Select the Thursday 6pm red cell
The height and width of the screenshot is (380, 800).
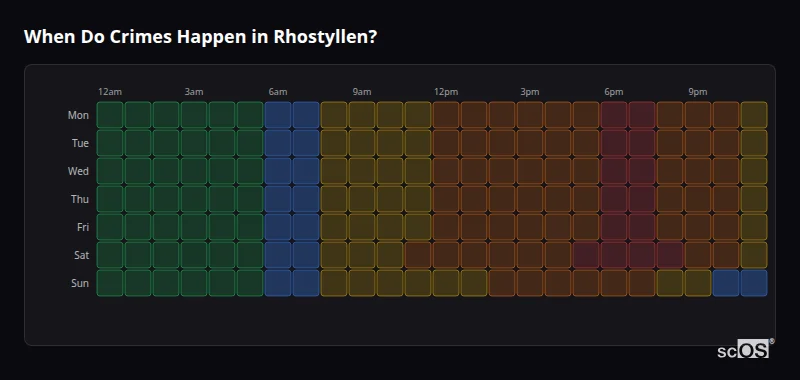click(614, 199)
